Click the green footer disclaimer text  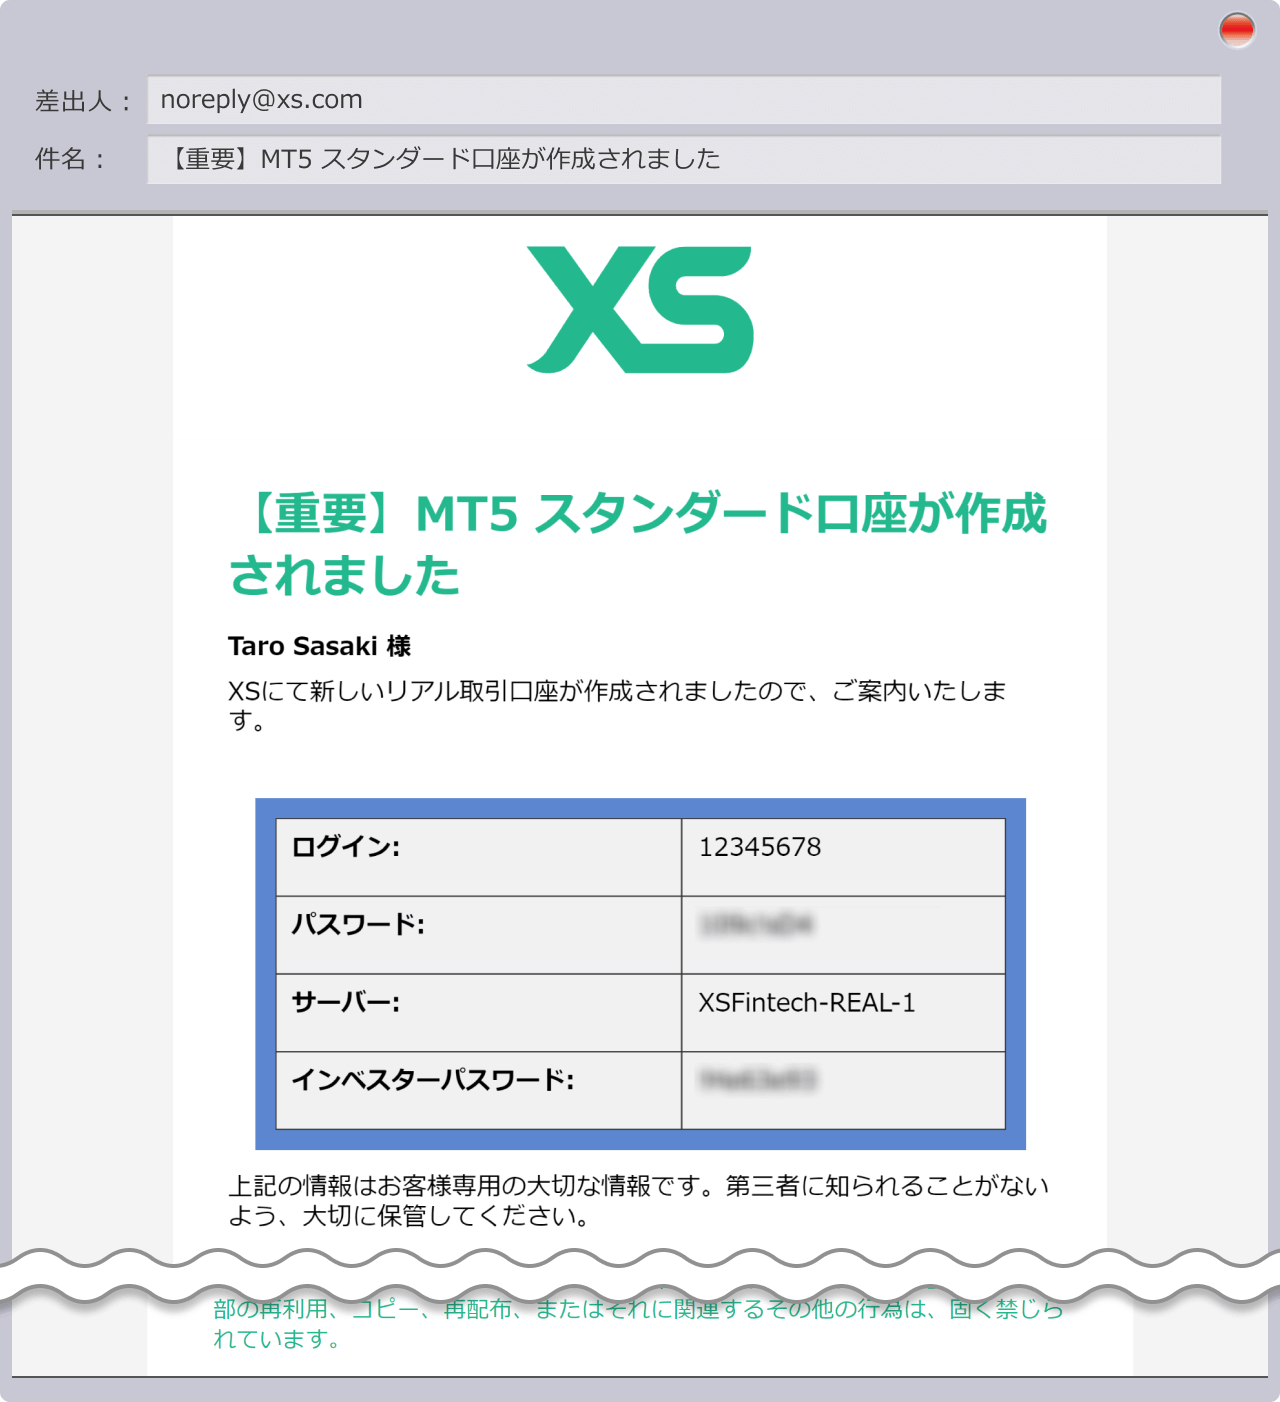[638, 1323]
